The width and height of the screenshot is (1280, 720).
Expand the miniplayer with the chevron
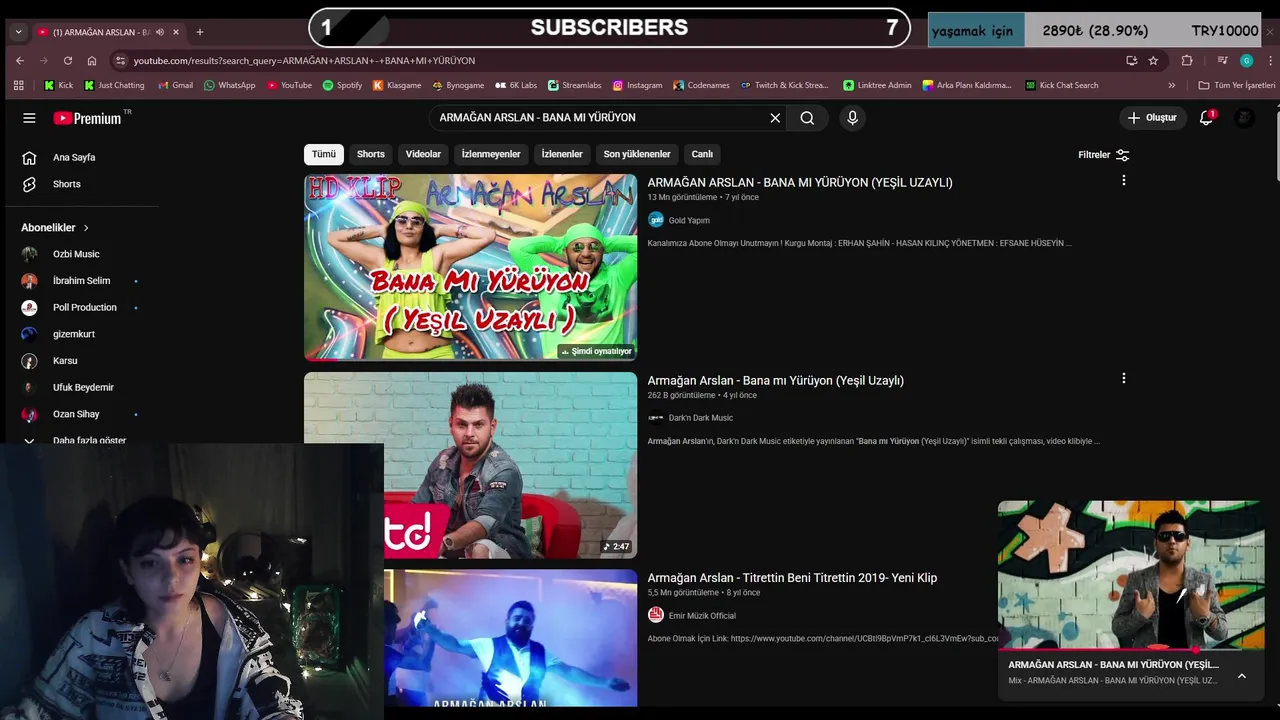pos(1242,676)
